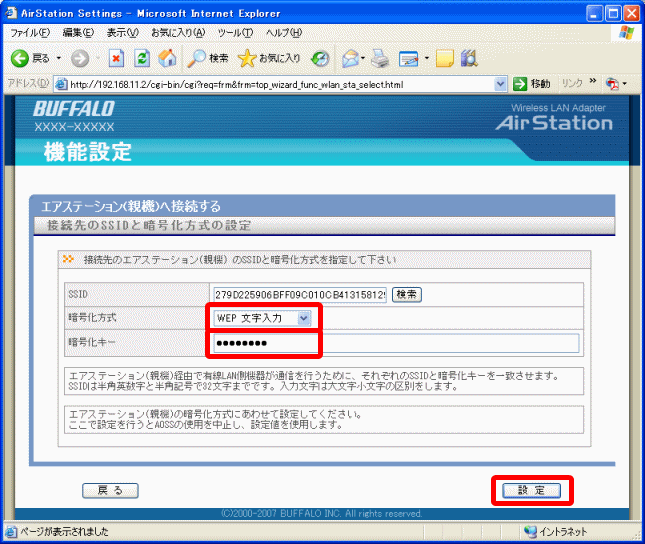Screen dimensions: 645x544
Task: Open the address bar URL dropdown arrow
Action: 502,84
